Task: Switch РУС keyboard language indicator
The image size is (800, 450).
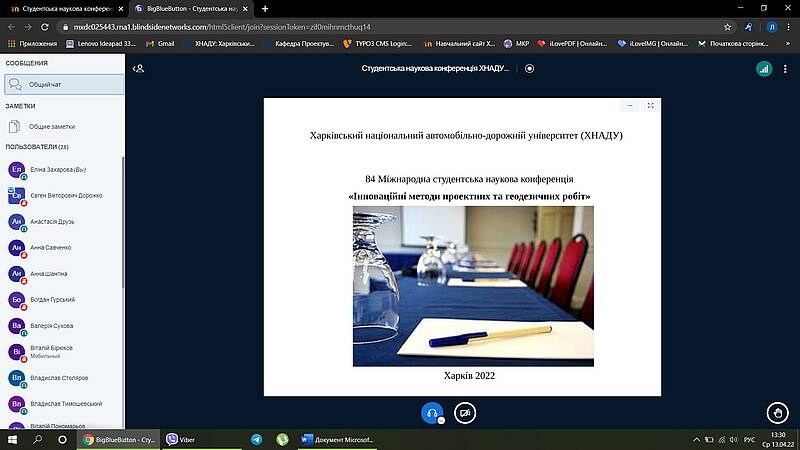Action: 749,439
